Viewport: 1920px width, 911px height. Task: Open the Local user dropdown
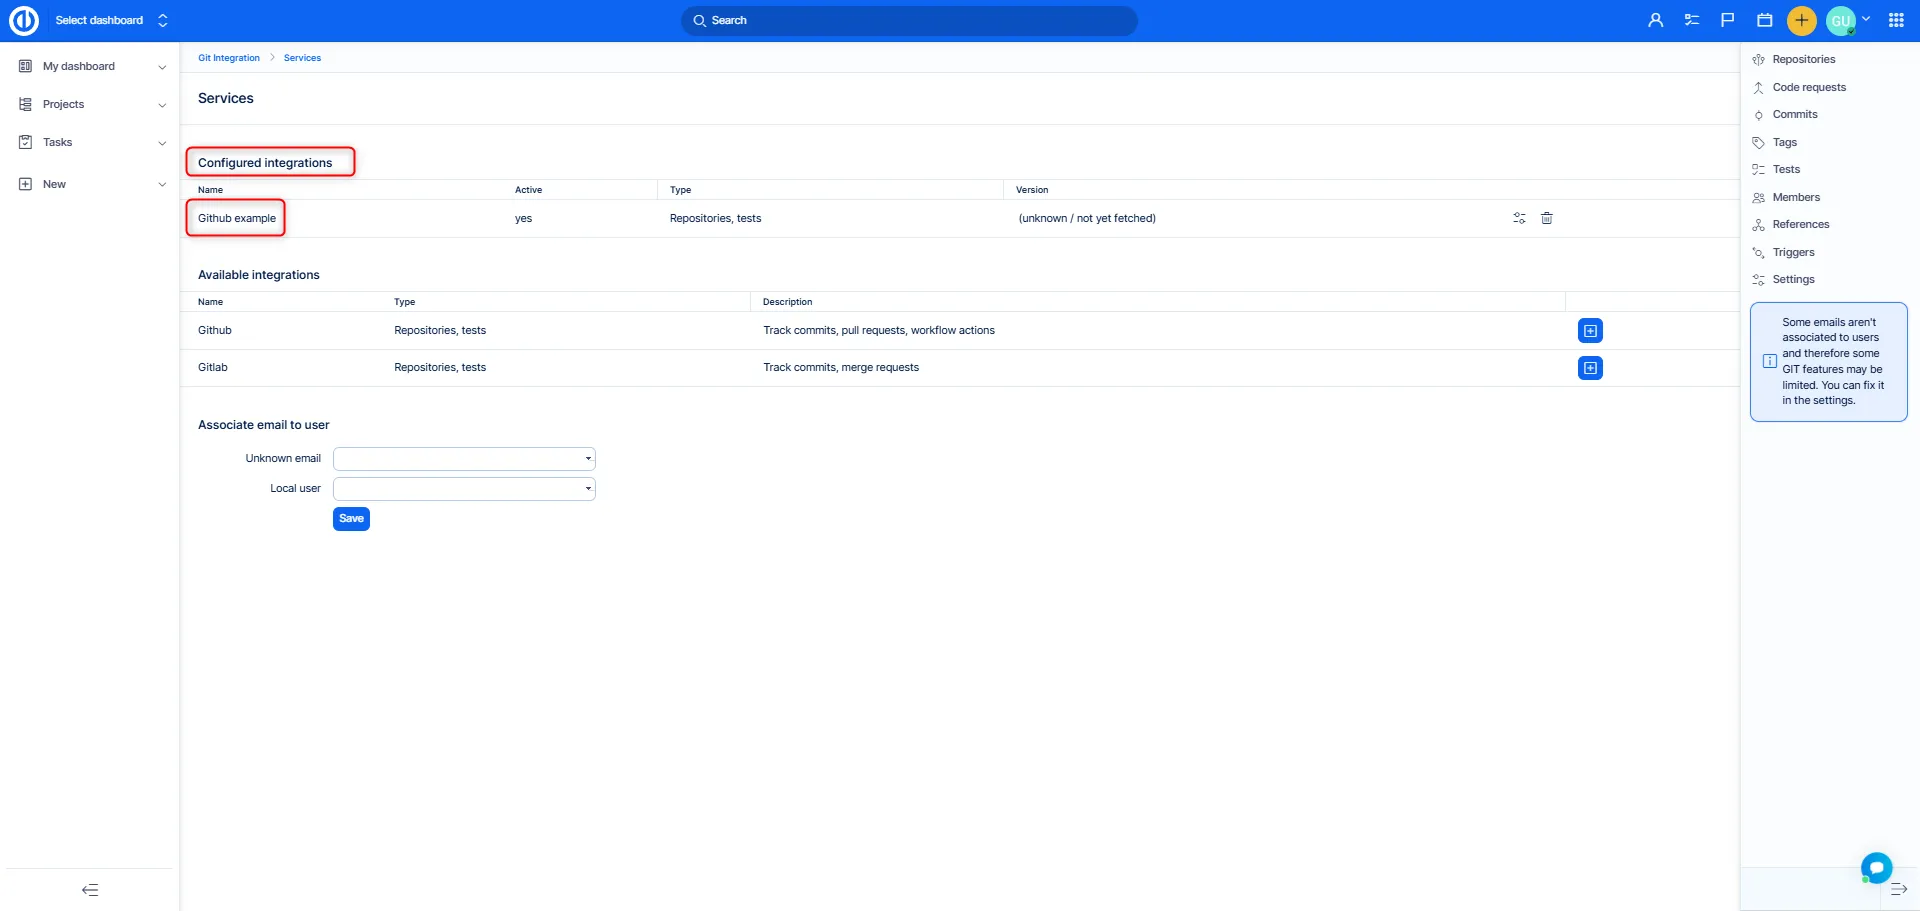pos(464,489)
